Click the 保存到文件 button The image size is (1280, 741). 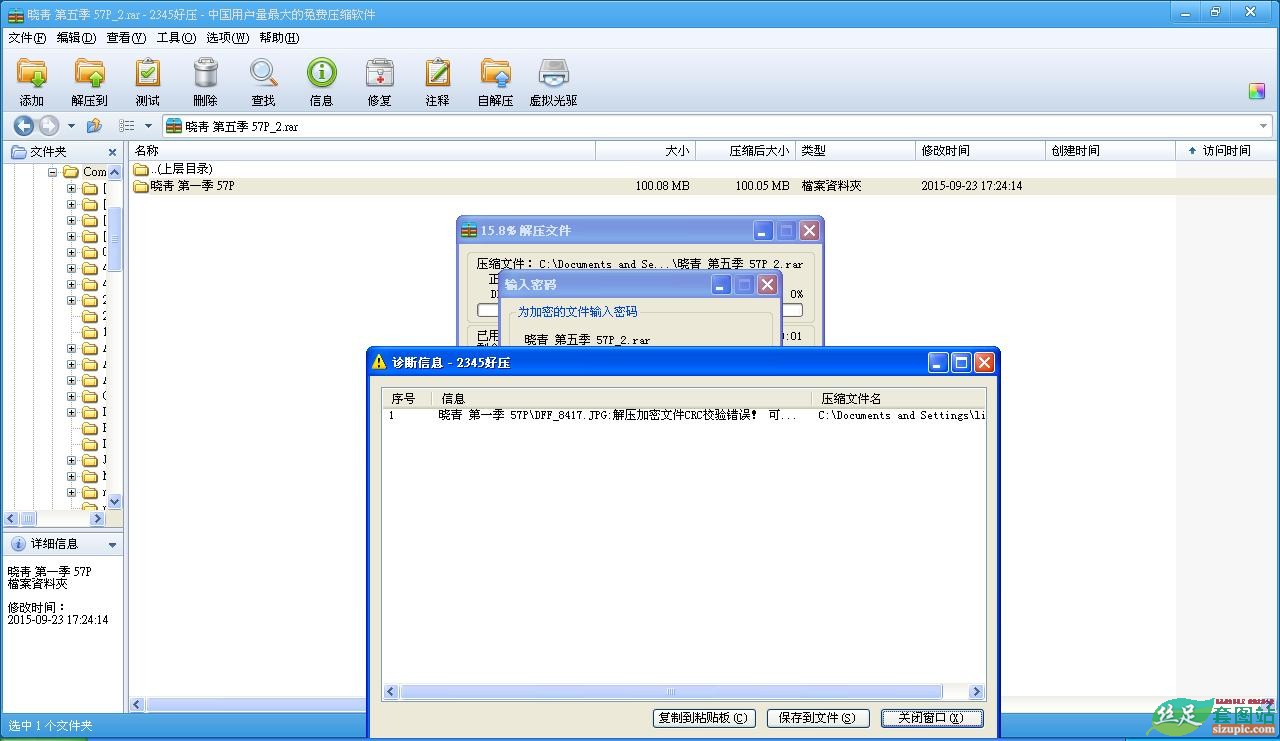tap(817, 718)
